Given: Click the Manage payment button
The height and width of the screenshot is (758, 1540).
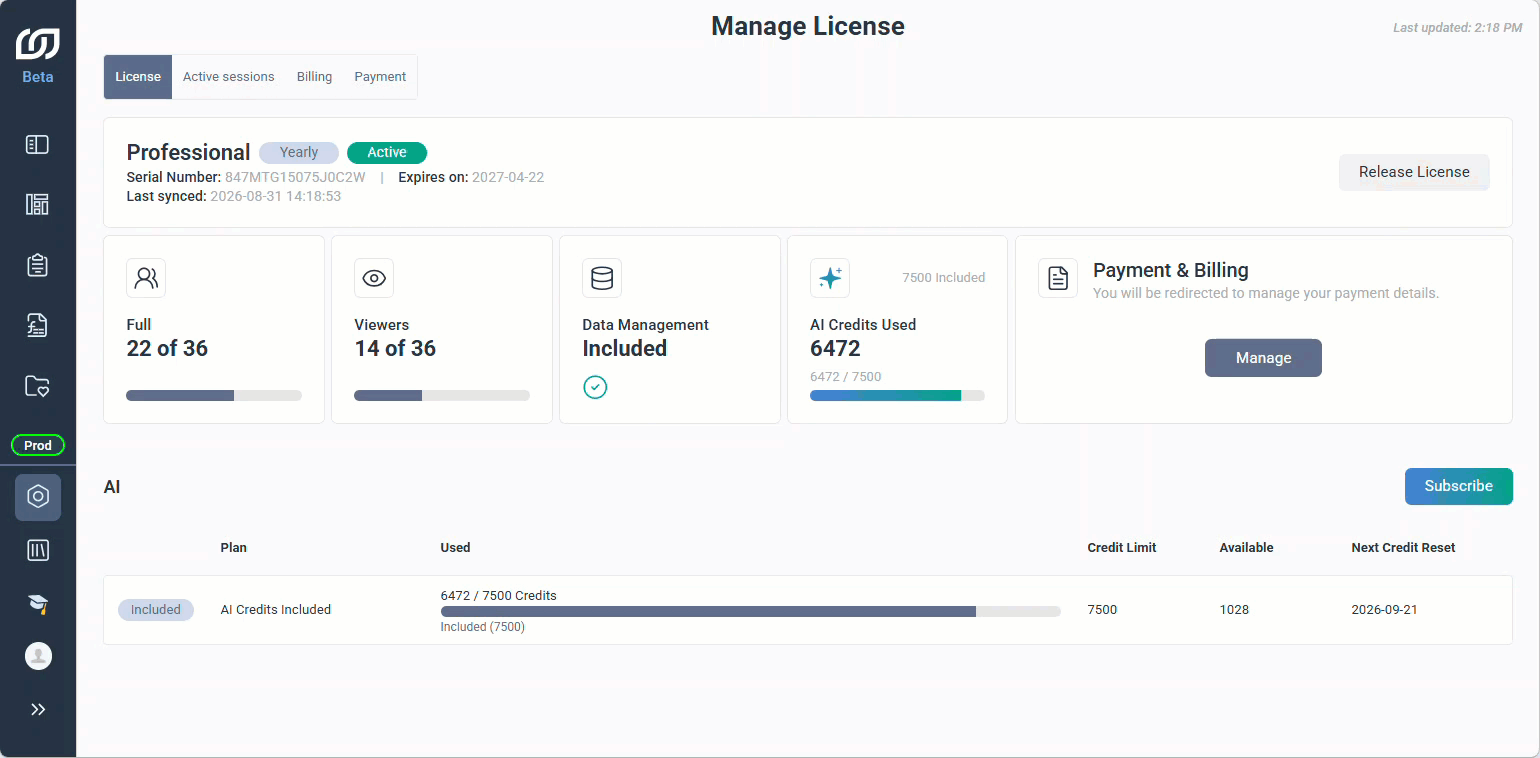Looking at the screenshot, I should pos(1263,358).
